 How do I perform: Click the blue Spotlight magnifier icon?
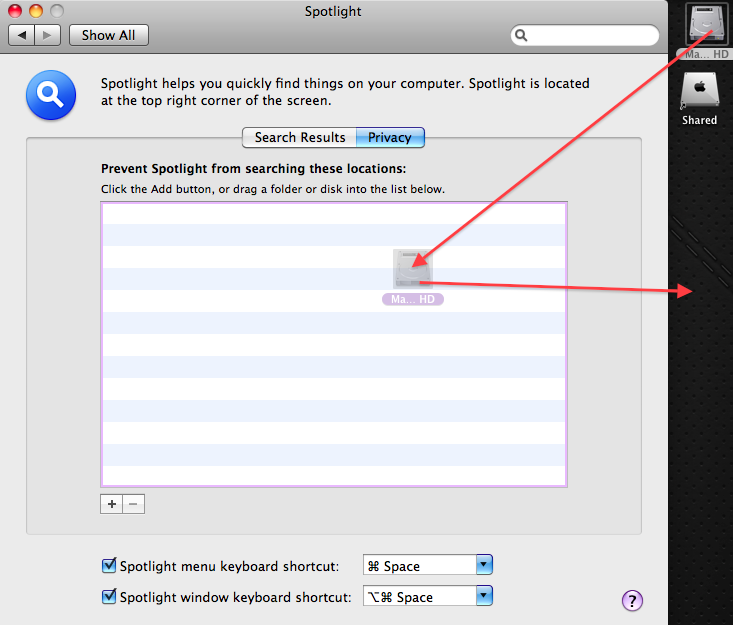51,95
